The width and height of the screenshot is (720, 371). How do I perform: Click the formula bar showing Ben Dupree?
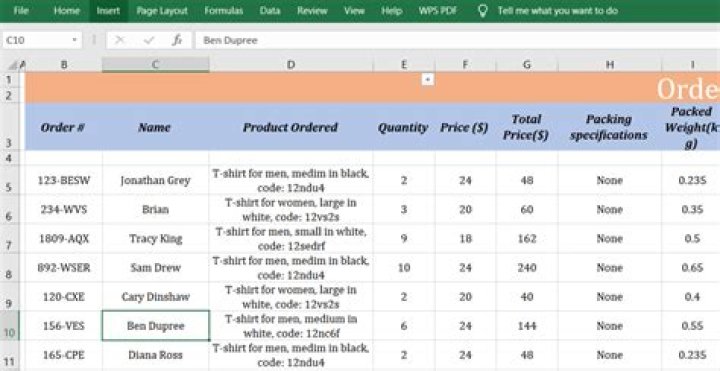coord(457,40)
